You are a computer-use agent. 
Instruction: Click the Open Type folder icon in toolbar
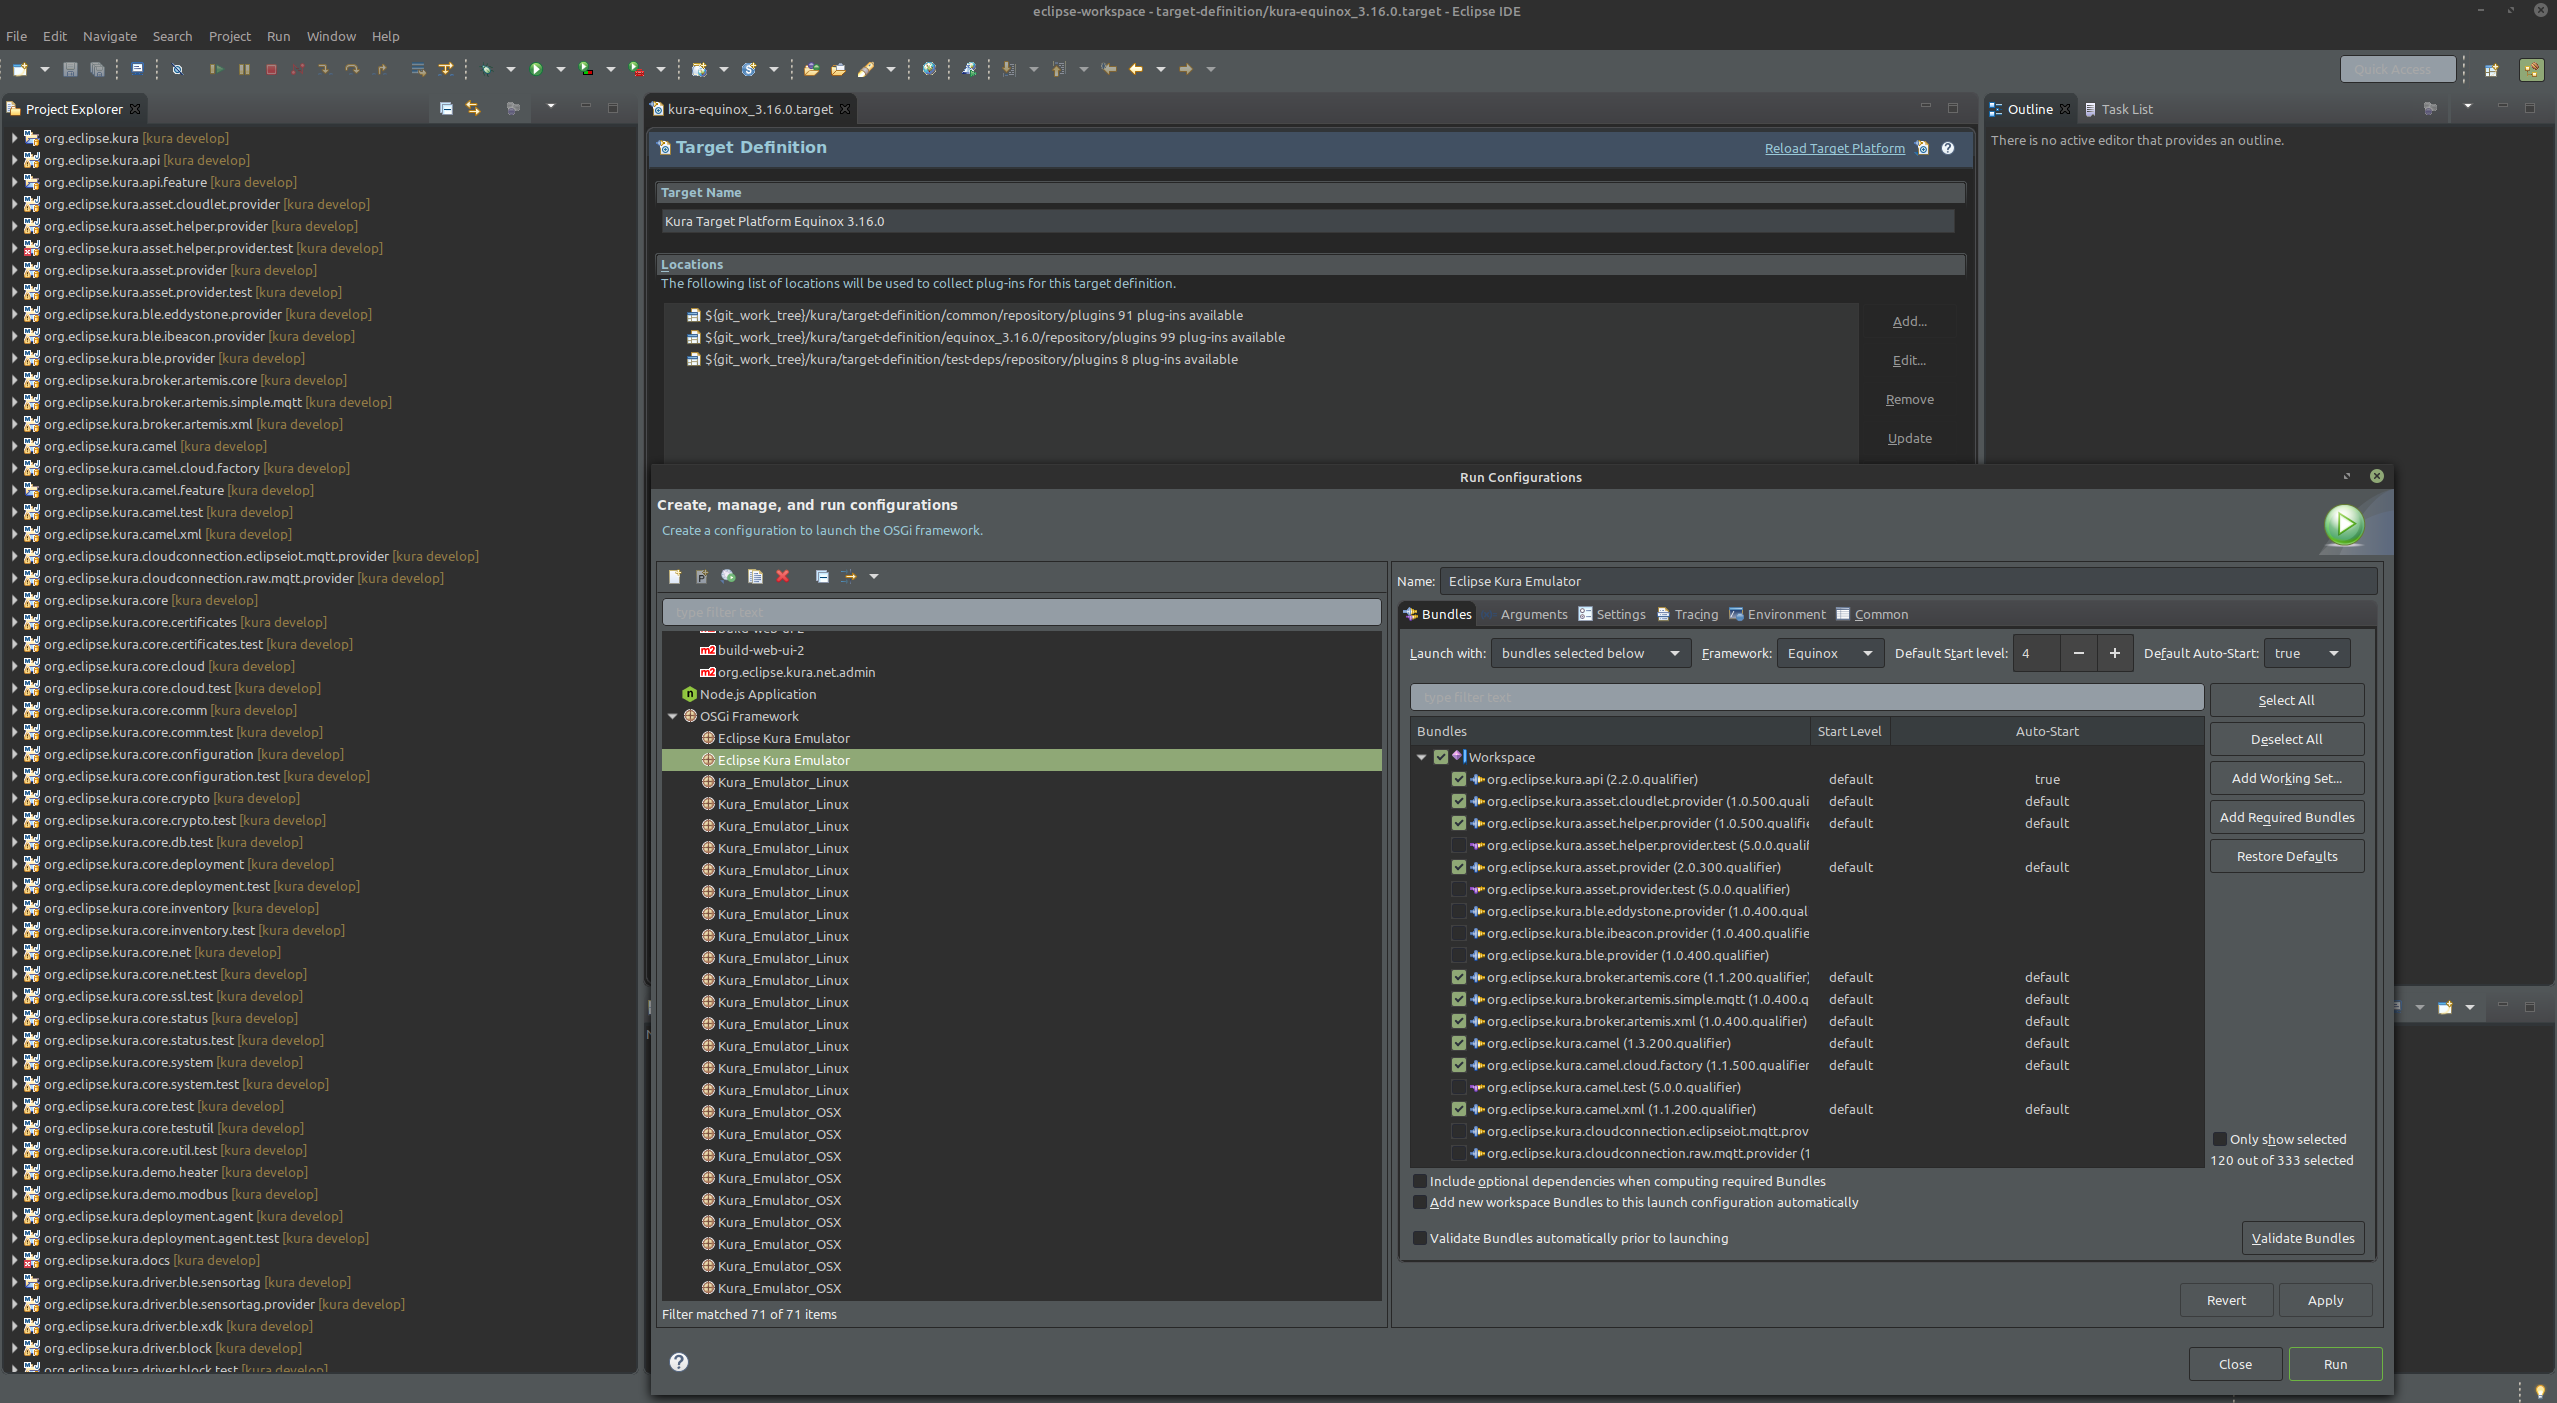click(811, 69)
